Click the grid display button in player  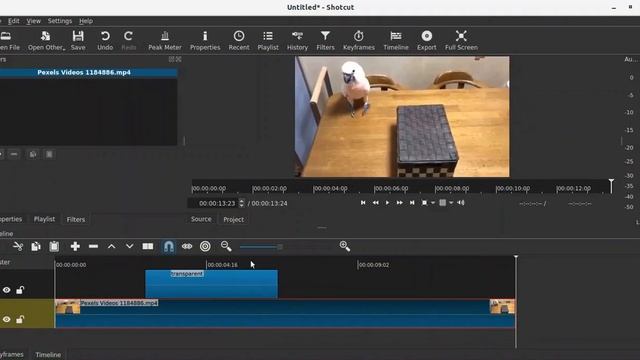tap(442, 202)
